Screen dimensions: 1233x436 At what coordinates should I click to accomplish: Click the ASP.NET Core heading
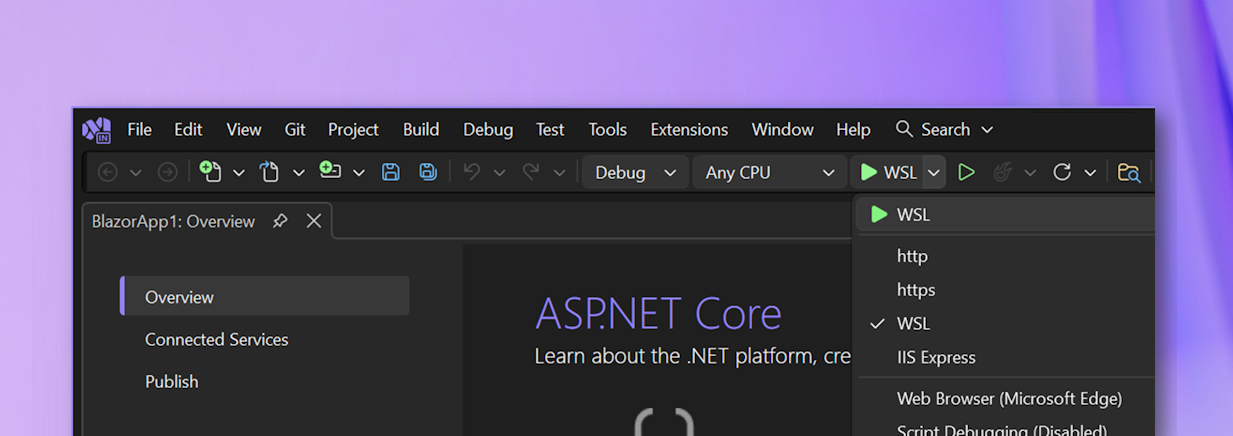(x=658, y=313)
